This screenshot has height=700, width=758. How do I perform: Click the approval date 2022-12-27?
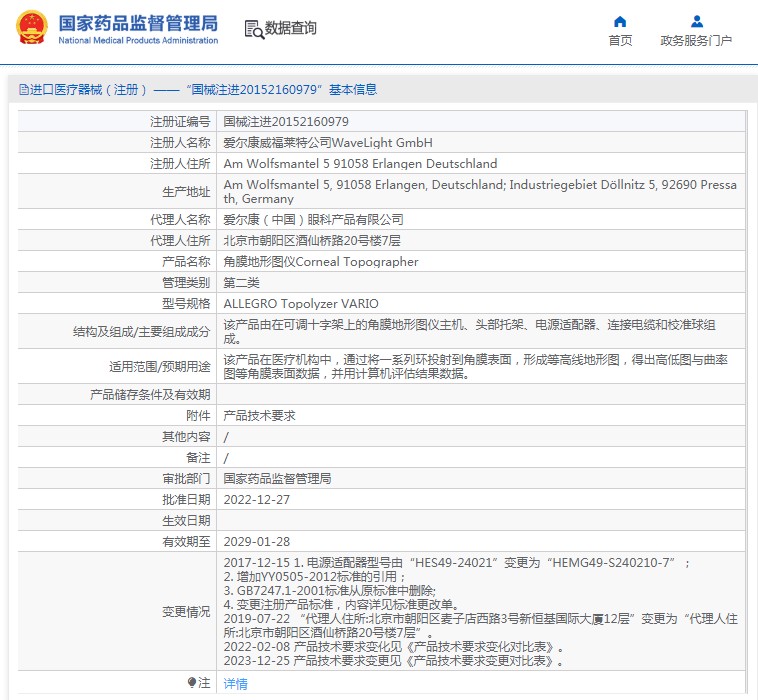point(256,499)
